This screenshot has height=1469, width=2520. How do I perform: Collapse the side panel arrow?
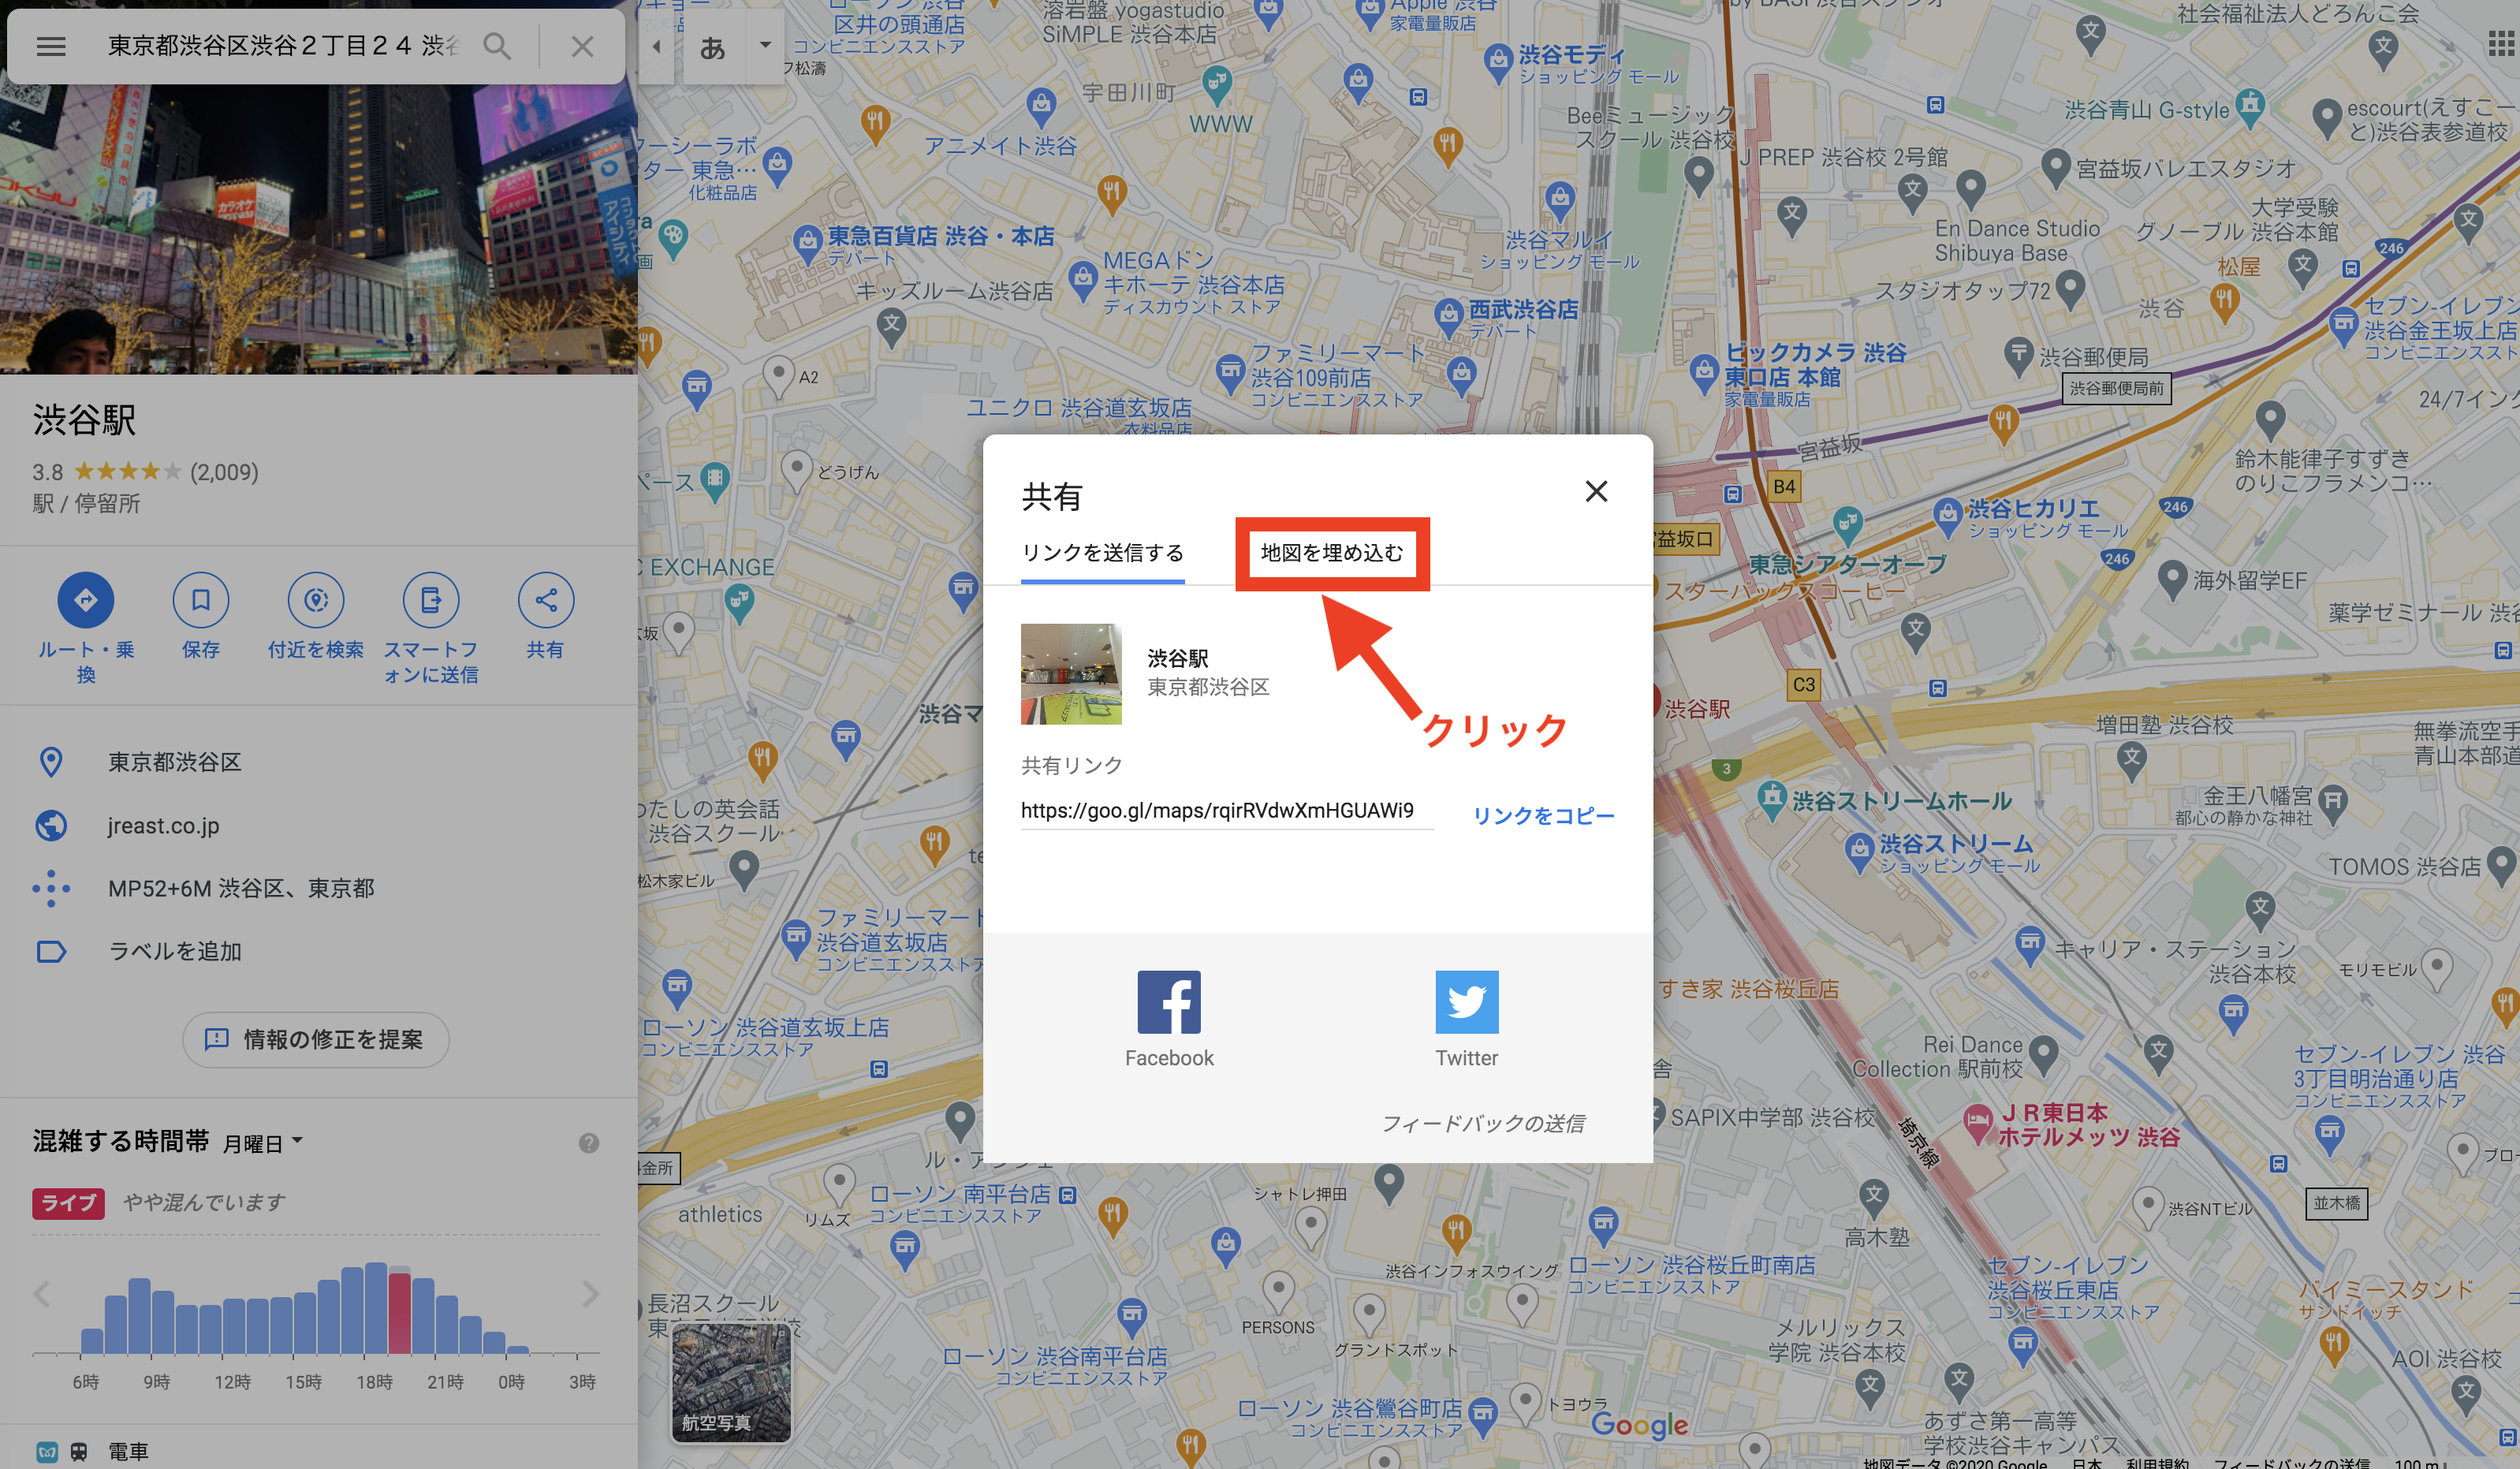[656, 46]
